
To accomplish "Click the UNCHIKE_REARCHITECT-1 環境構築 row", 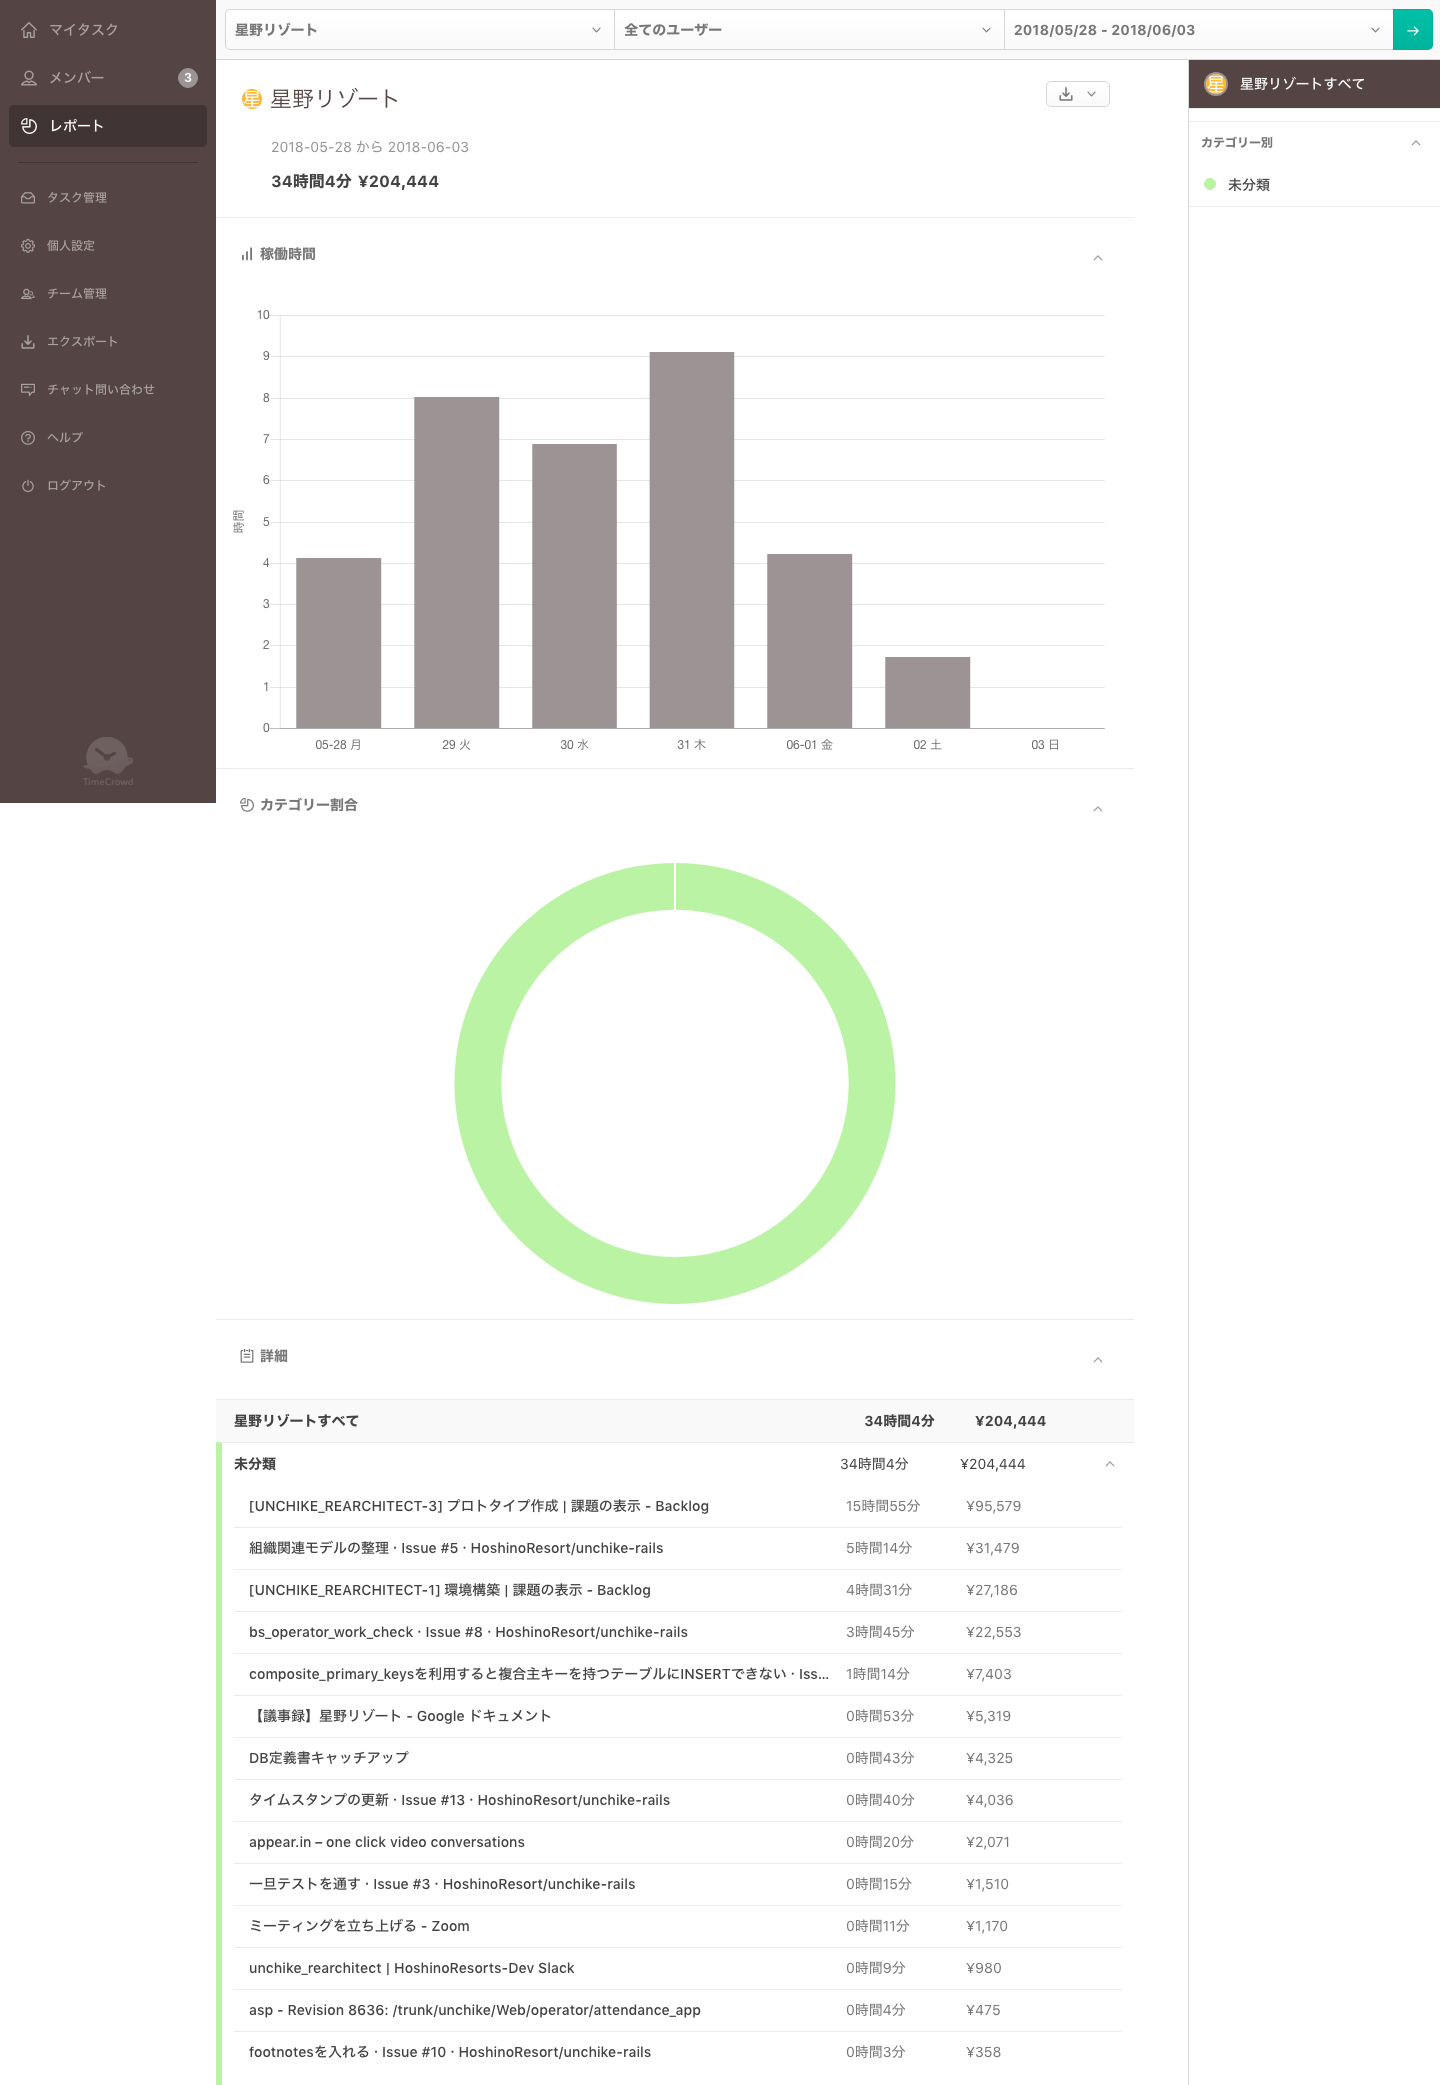I will (678, 1590).
